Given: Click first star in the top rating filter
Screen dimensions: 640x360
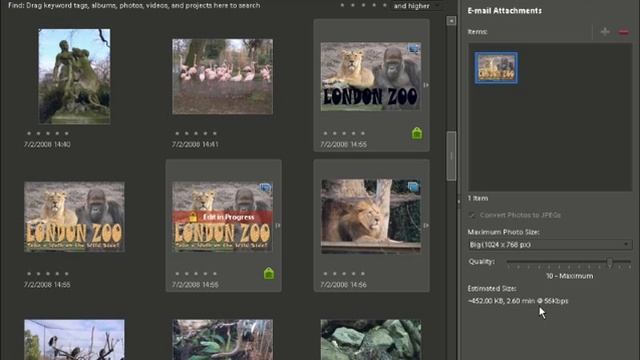Looking at the screenshot, I should pyautogui.click(x=342, y=5).
